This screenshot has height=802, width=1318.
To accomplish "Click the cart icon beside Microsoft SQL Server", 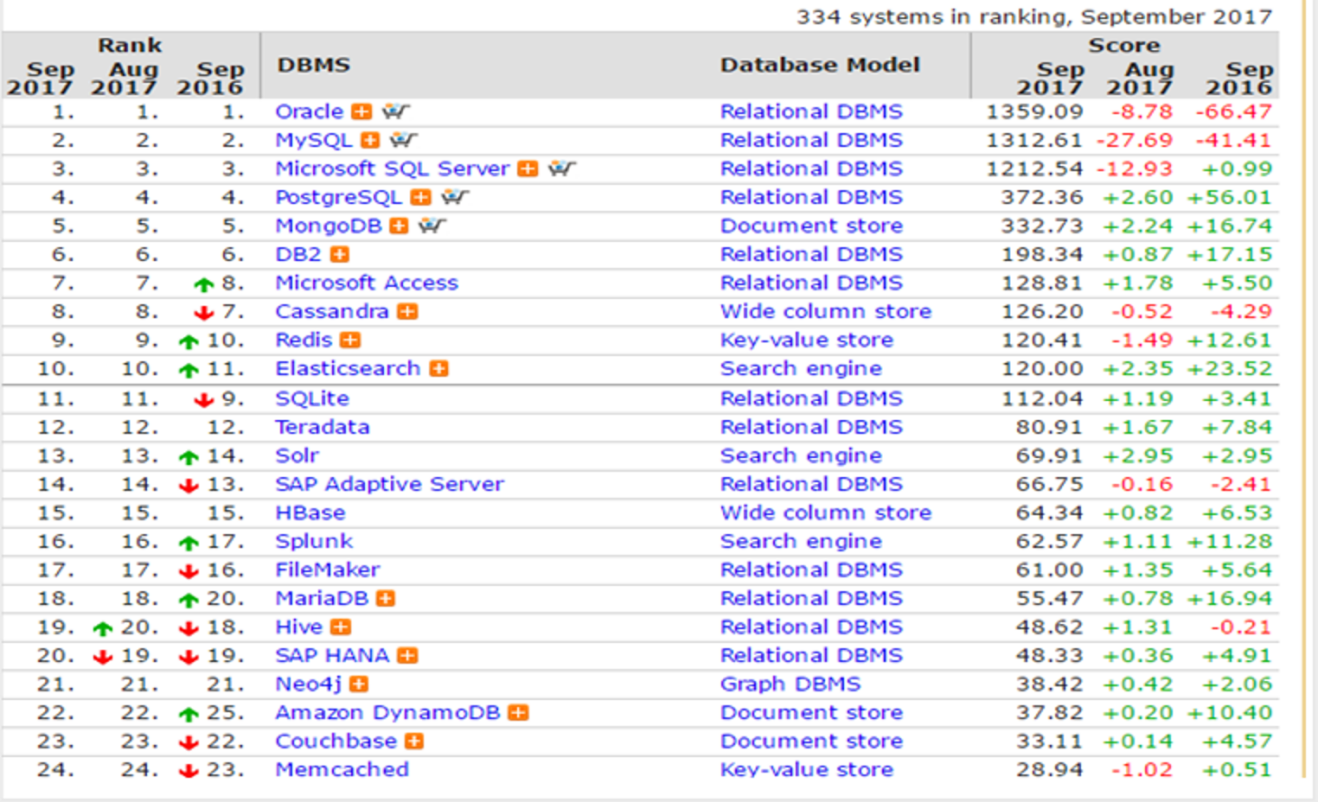I will [562, 168].
